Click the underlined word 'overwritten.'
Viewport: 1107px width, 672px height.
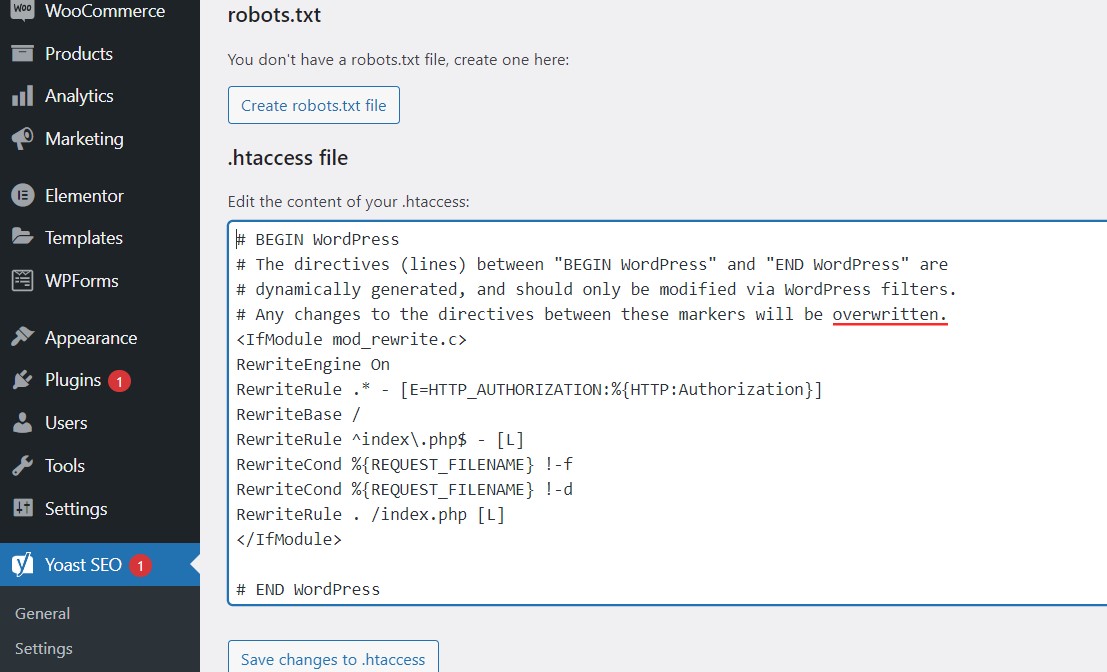pos(890,314)
